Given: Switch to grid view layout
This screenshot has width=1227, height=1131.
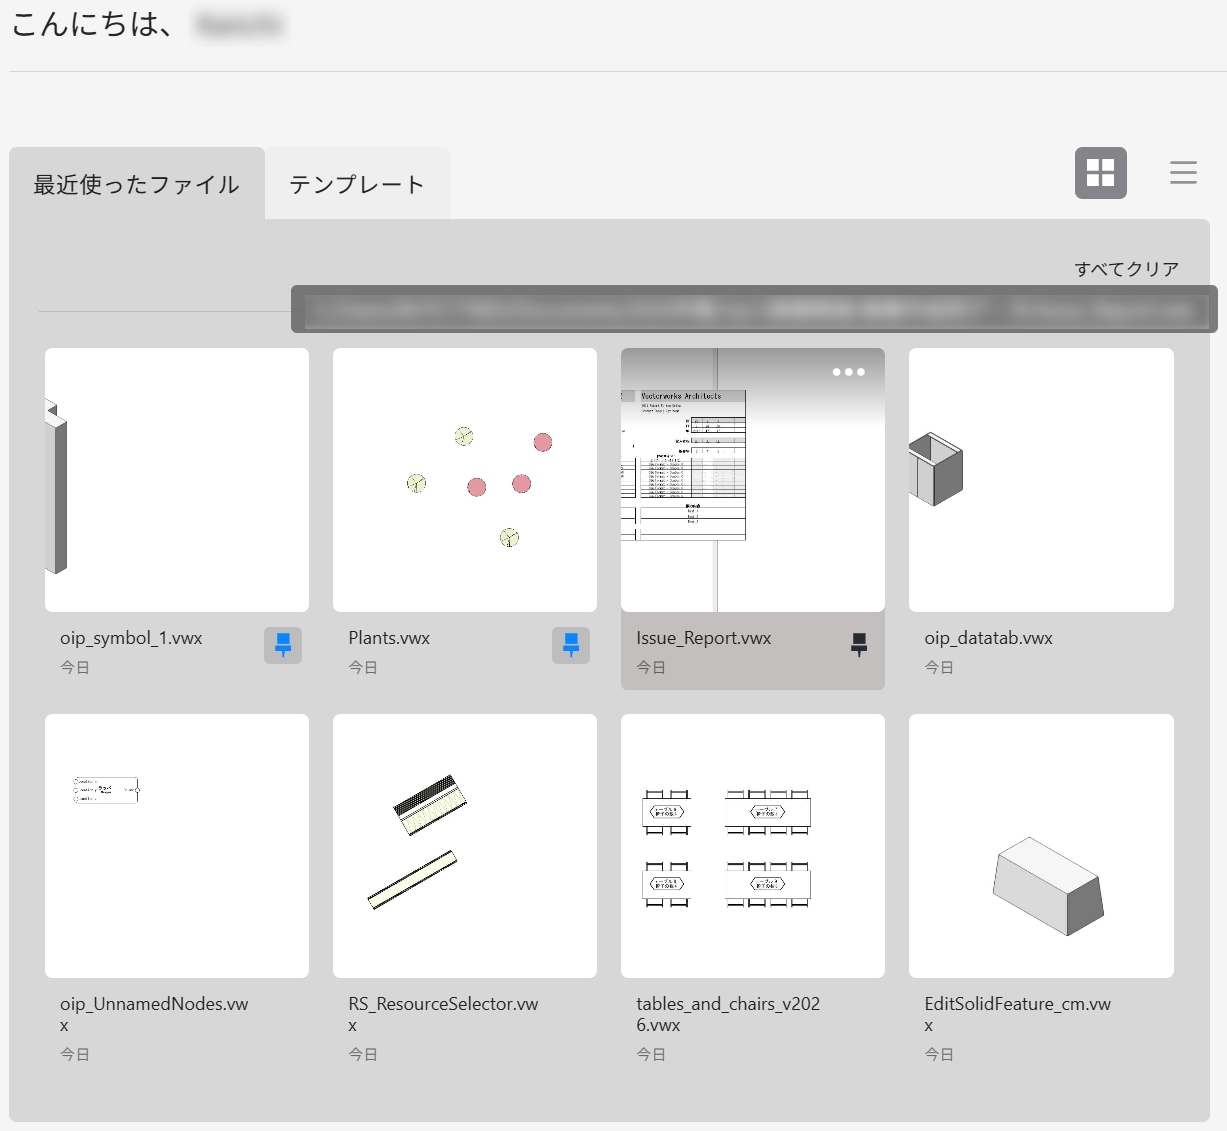Looking at the screenshot, I should 1100,173.
